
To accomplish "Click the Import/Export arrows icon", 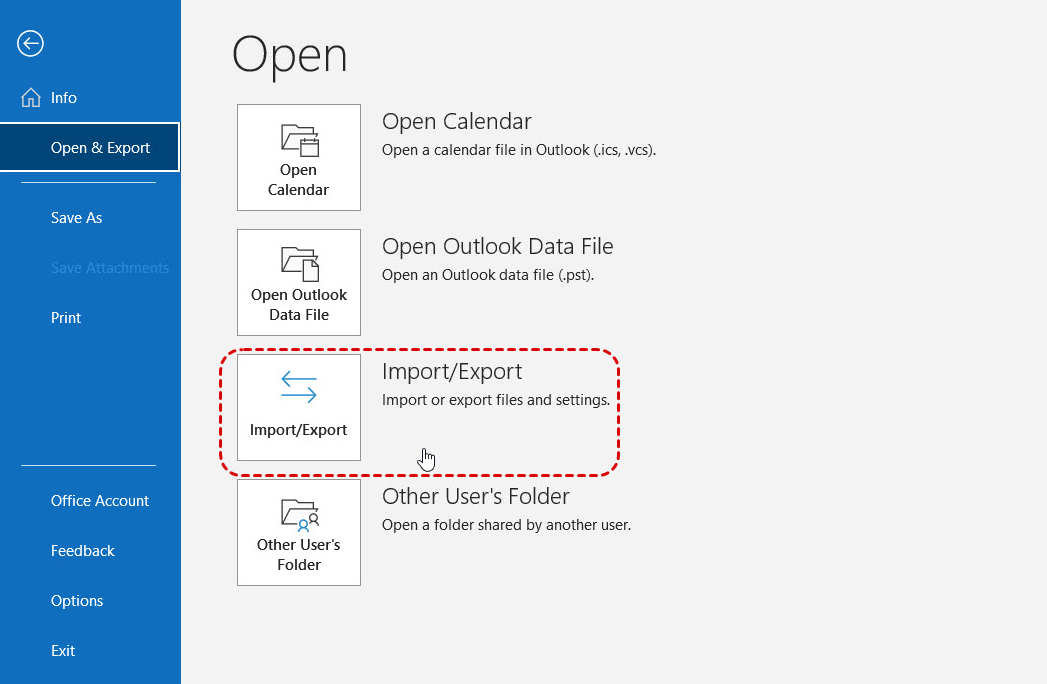I will pos(299,388).
